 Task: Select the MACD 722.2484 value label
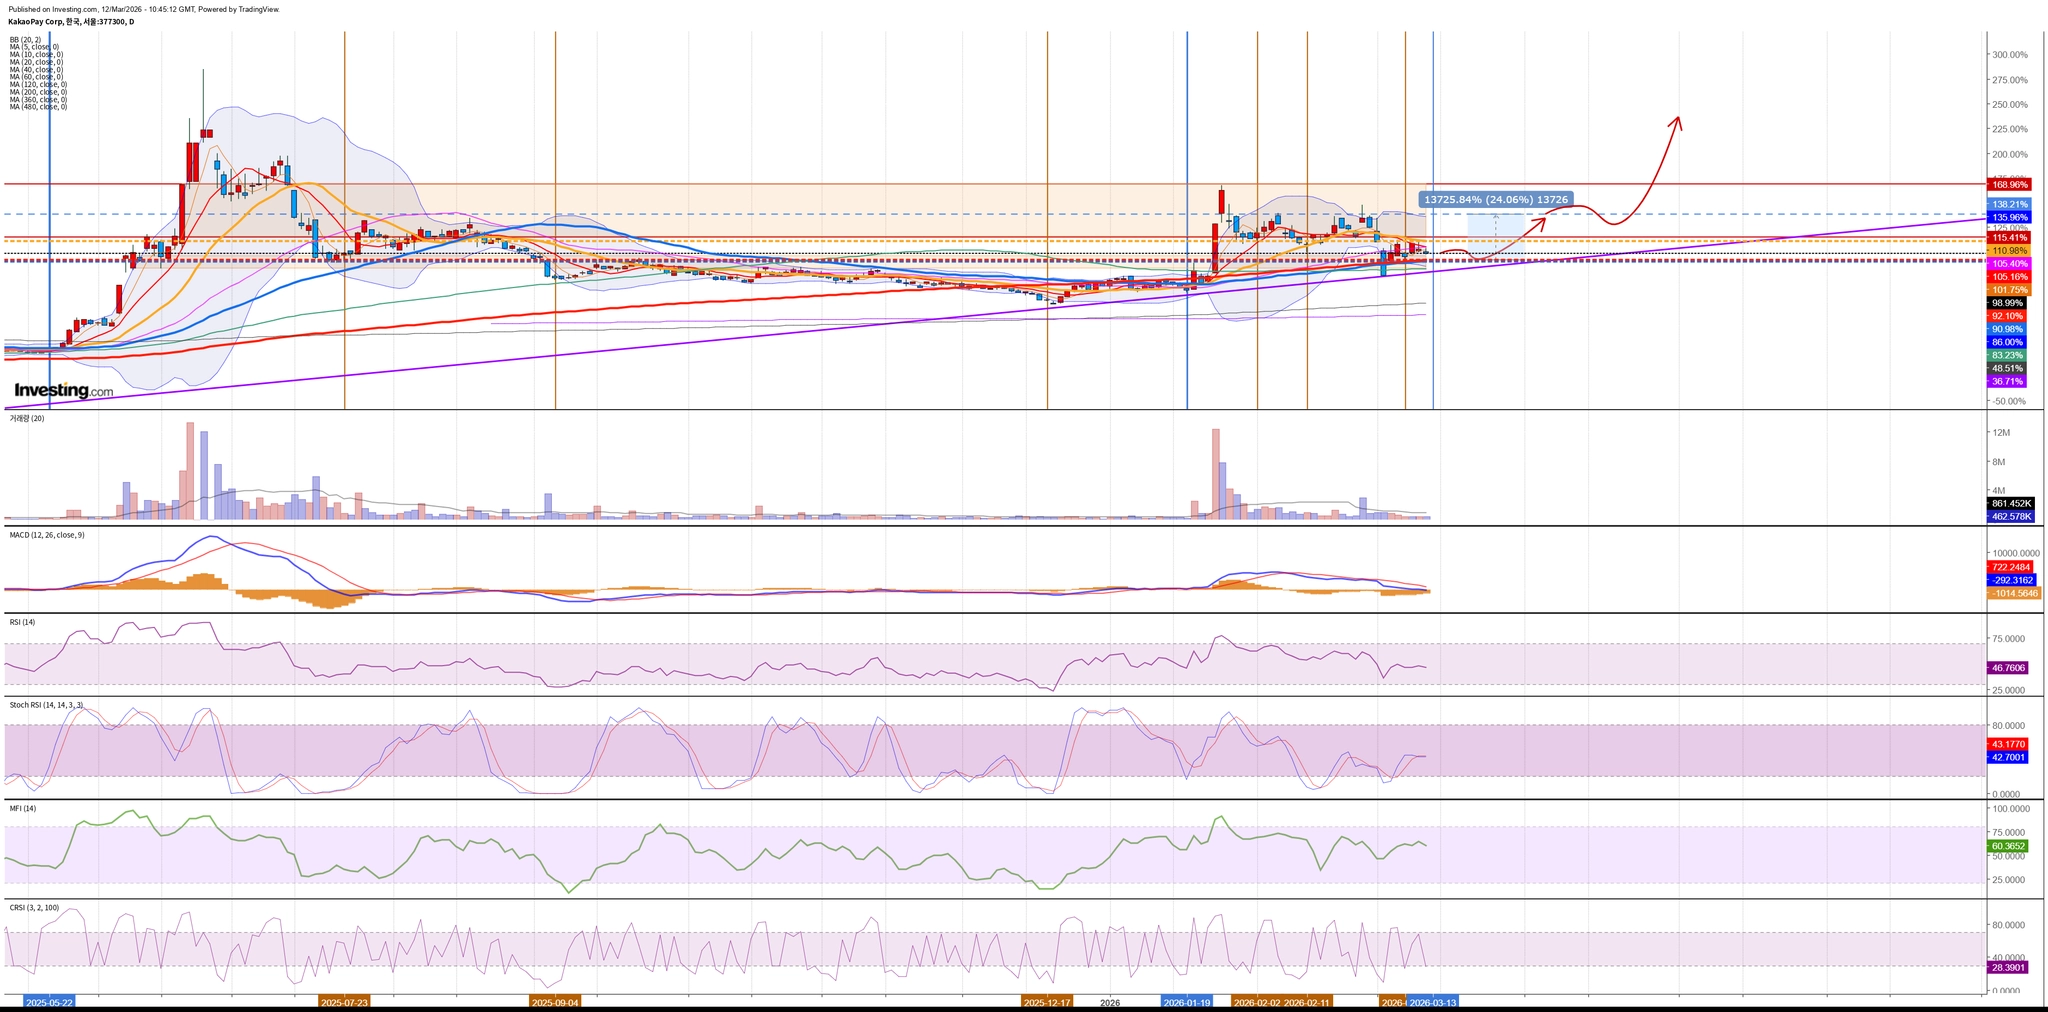click(2011, 567)
